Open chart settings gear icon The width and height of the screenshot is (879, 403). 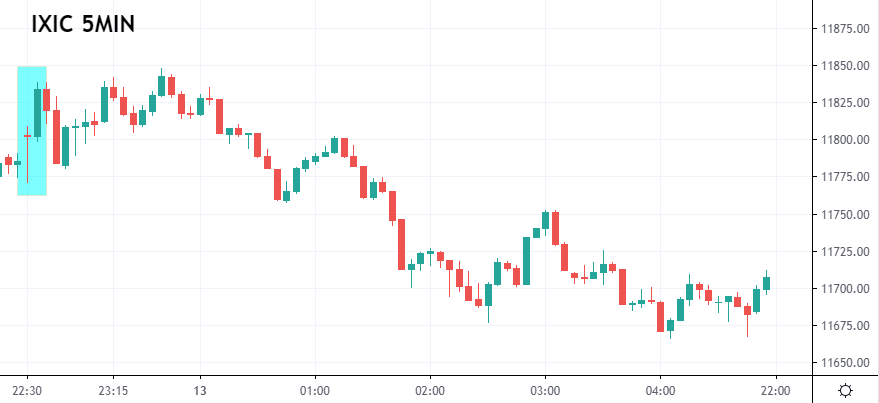845,390
